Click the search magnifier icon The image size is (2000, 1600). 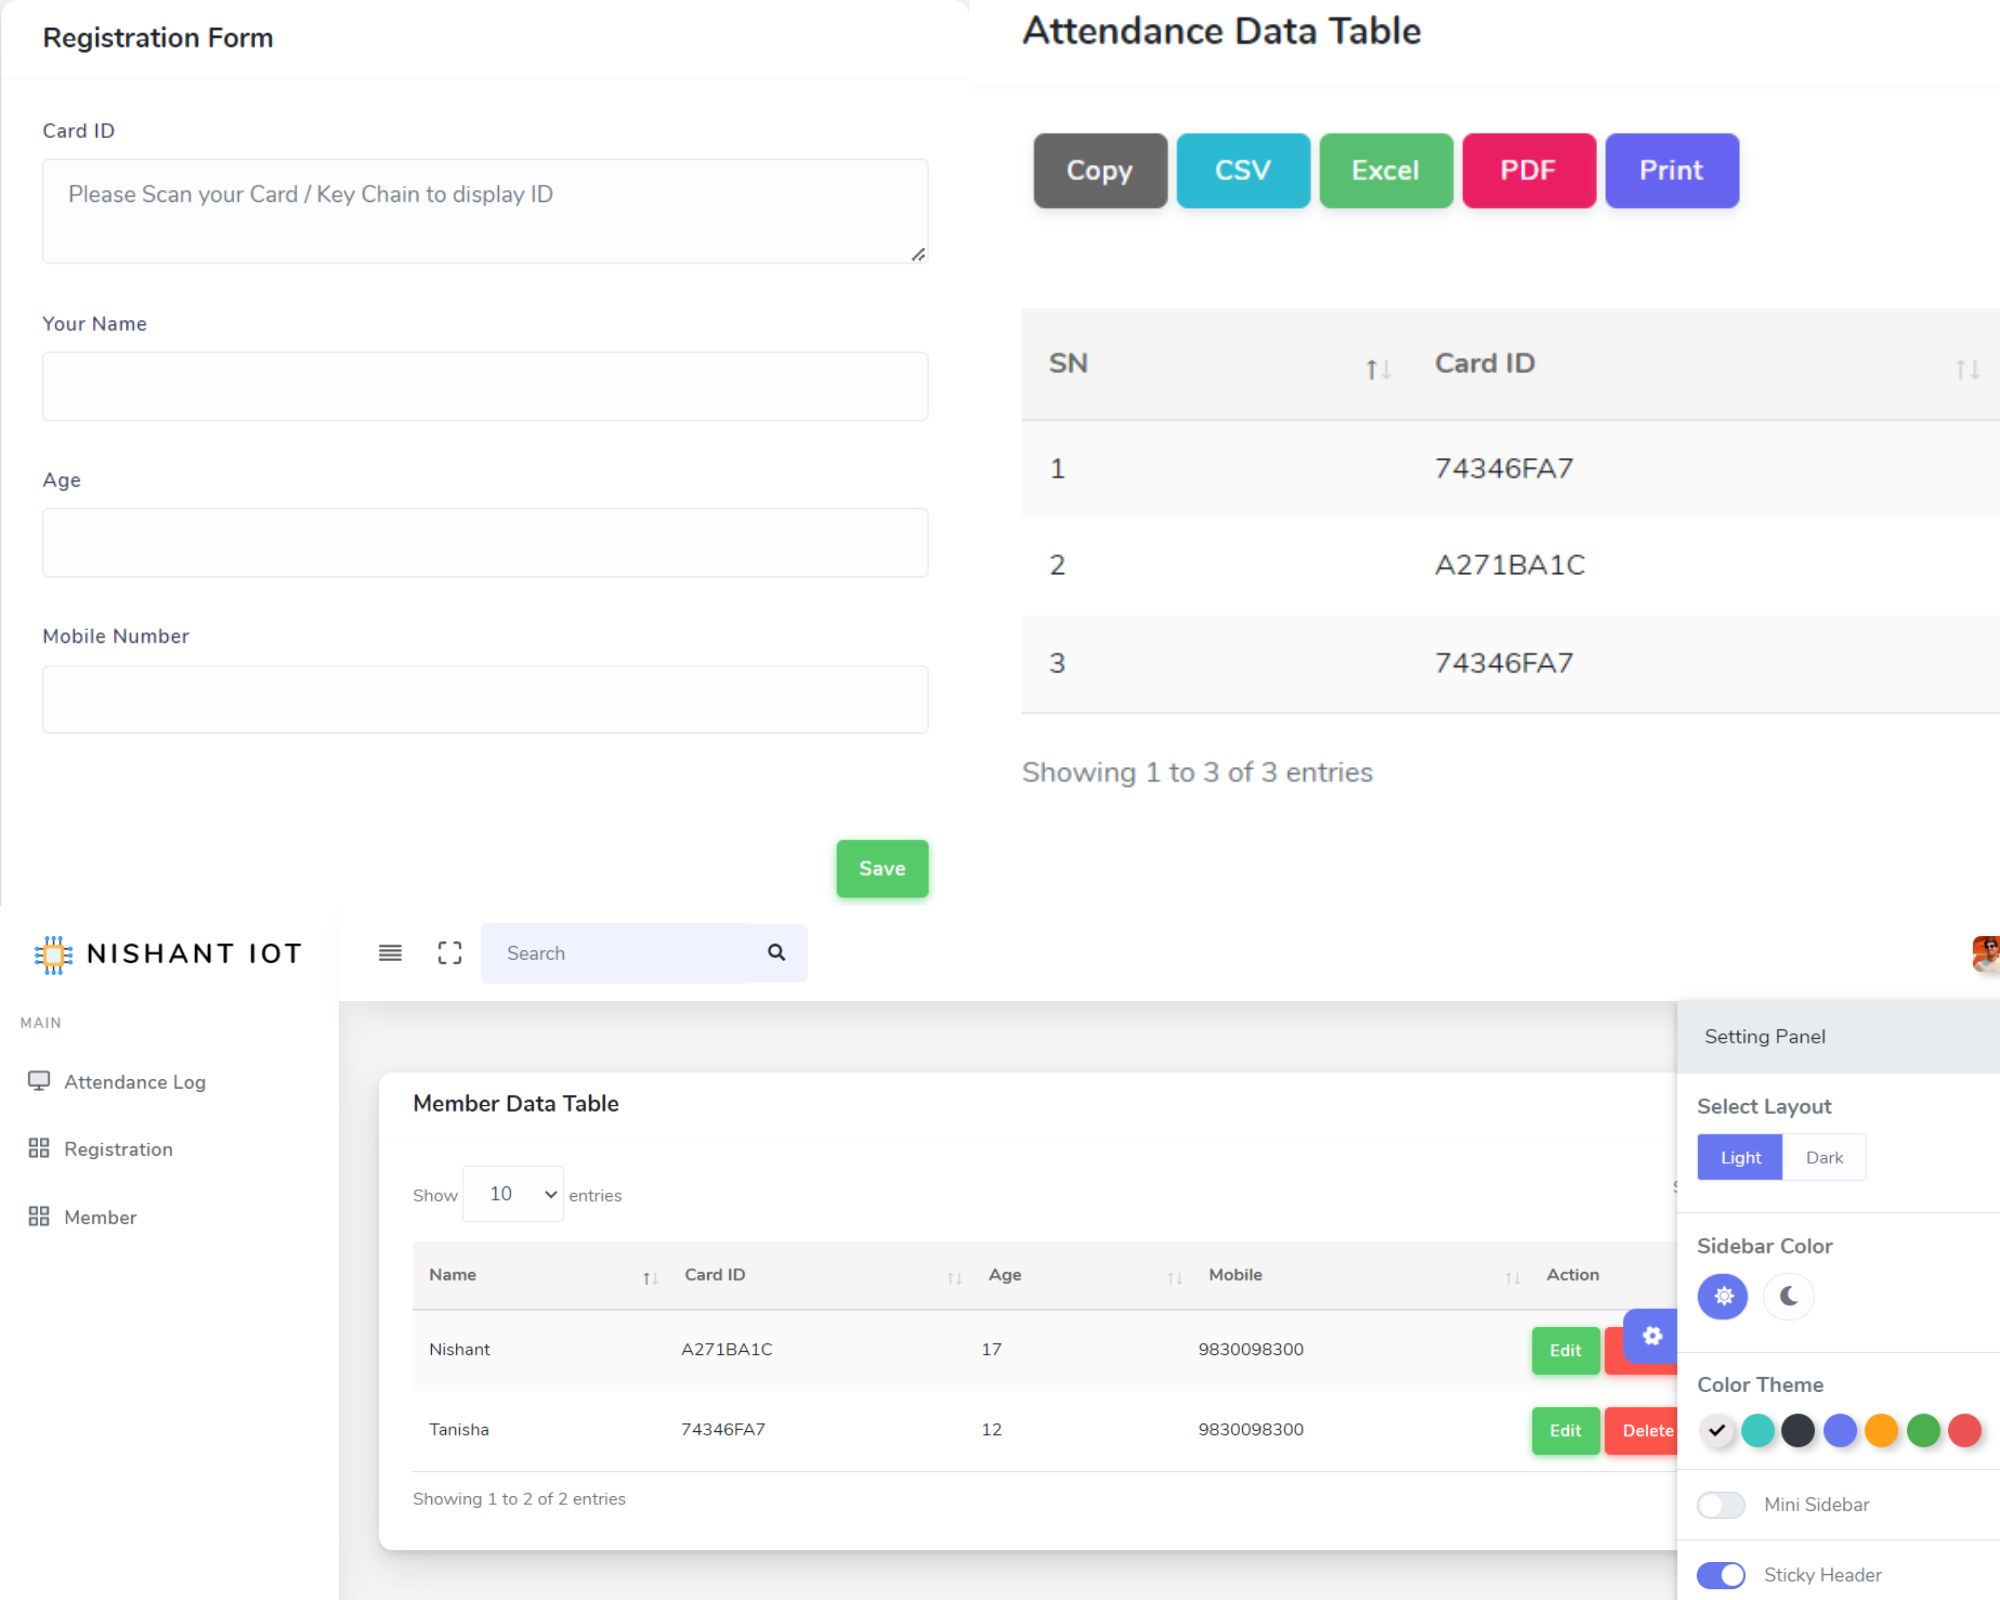[x=776, y=953]
